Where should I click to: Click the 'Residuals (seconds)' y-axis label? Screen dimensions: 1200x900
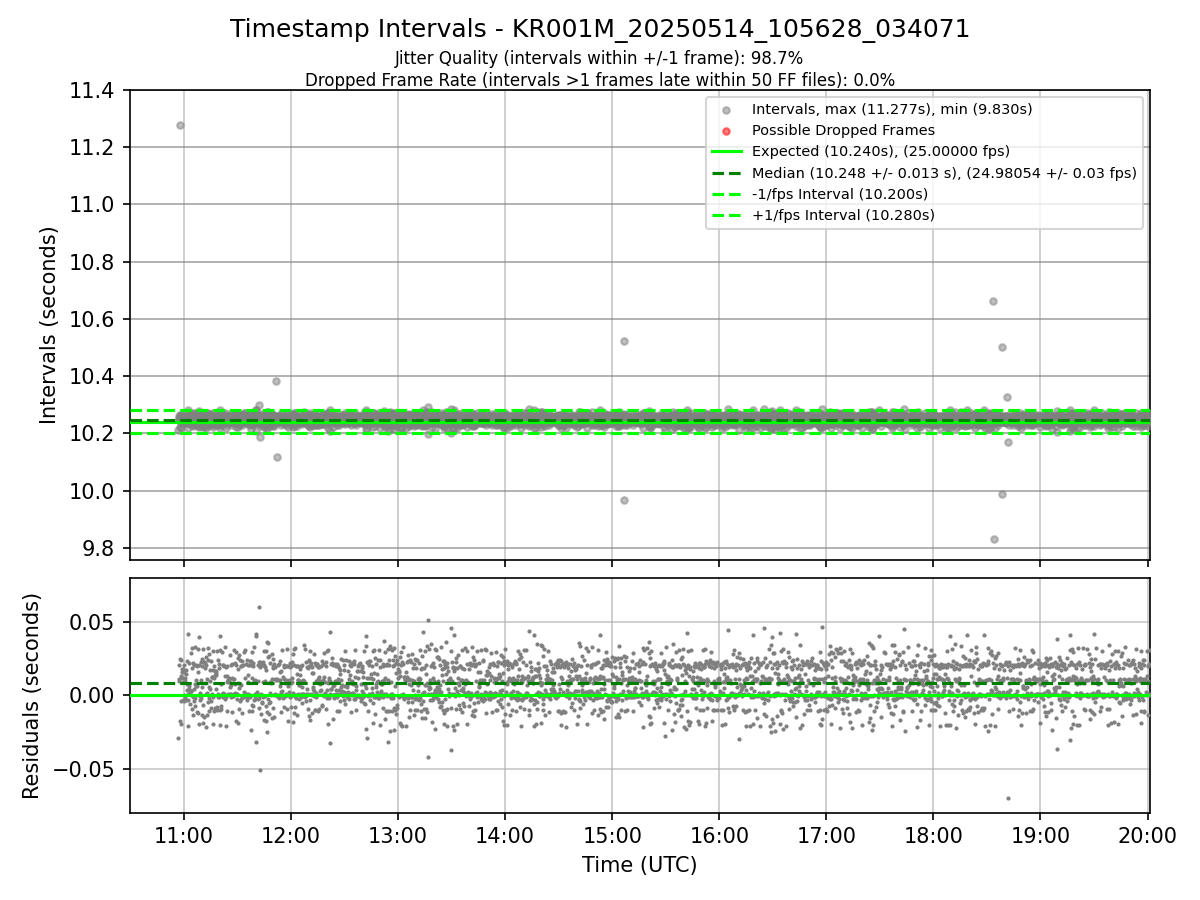32,696
